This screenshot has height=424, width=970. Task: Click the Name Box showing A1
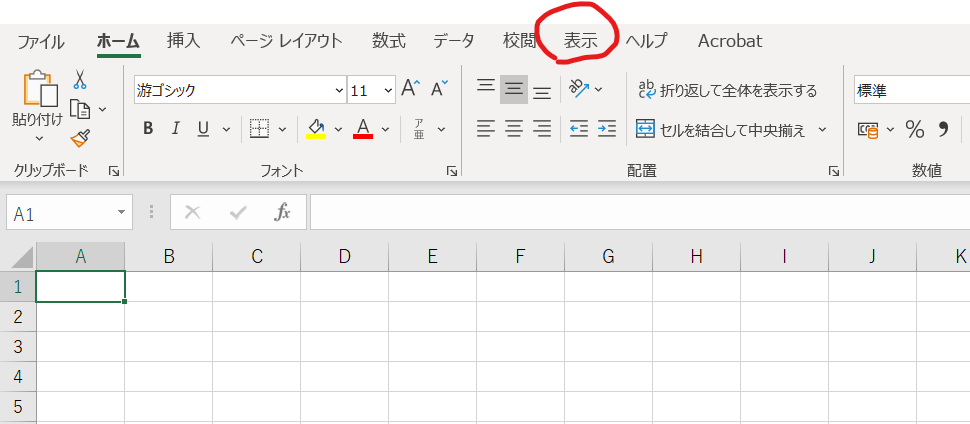tap(69, 214)
